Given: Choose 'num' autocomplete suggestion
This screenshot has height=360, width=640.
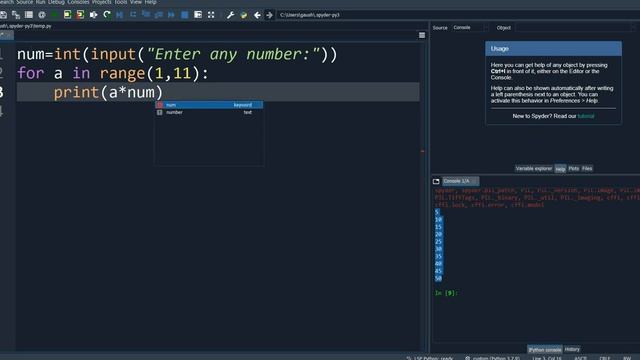Looking at the screenshot, I should click(209, 105).
